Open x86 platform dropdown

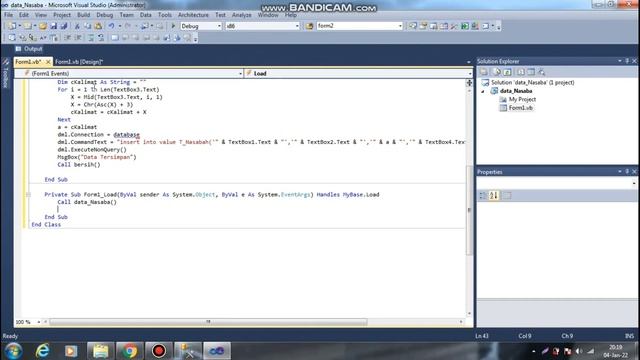coord(262,26)
